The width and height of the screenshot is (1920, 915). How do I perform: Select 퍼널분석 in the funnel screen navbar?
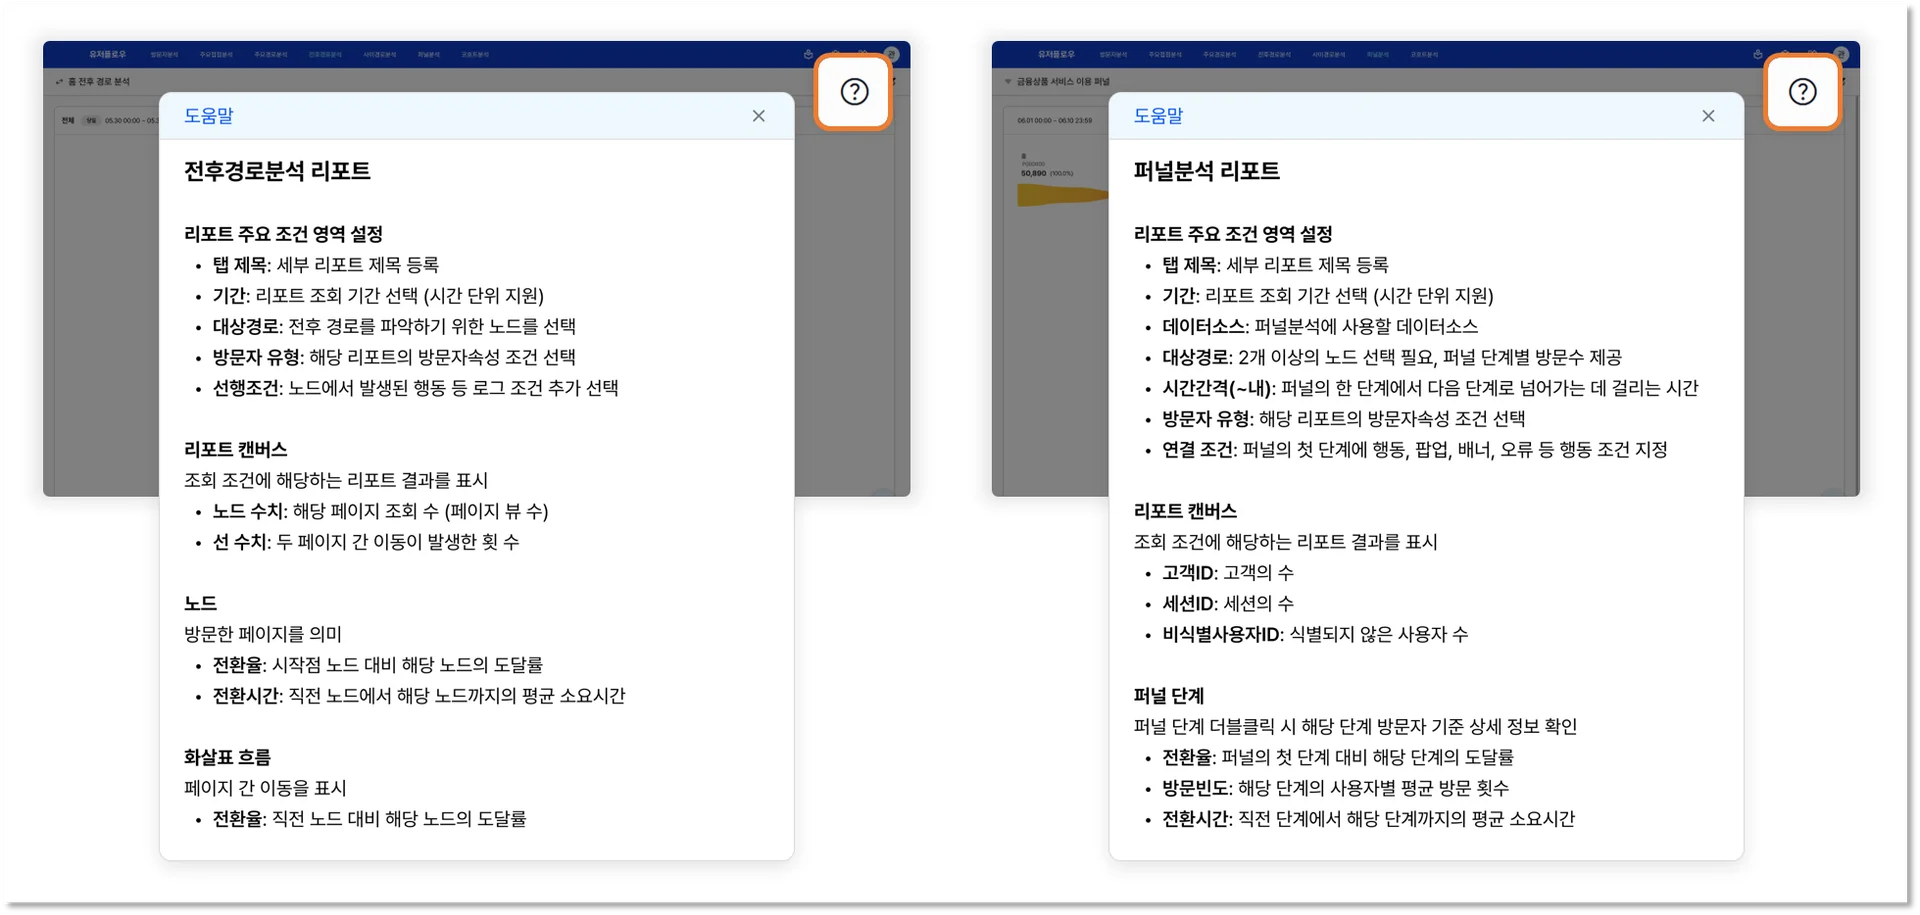[1377, 55]
